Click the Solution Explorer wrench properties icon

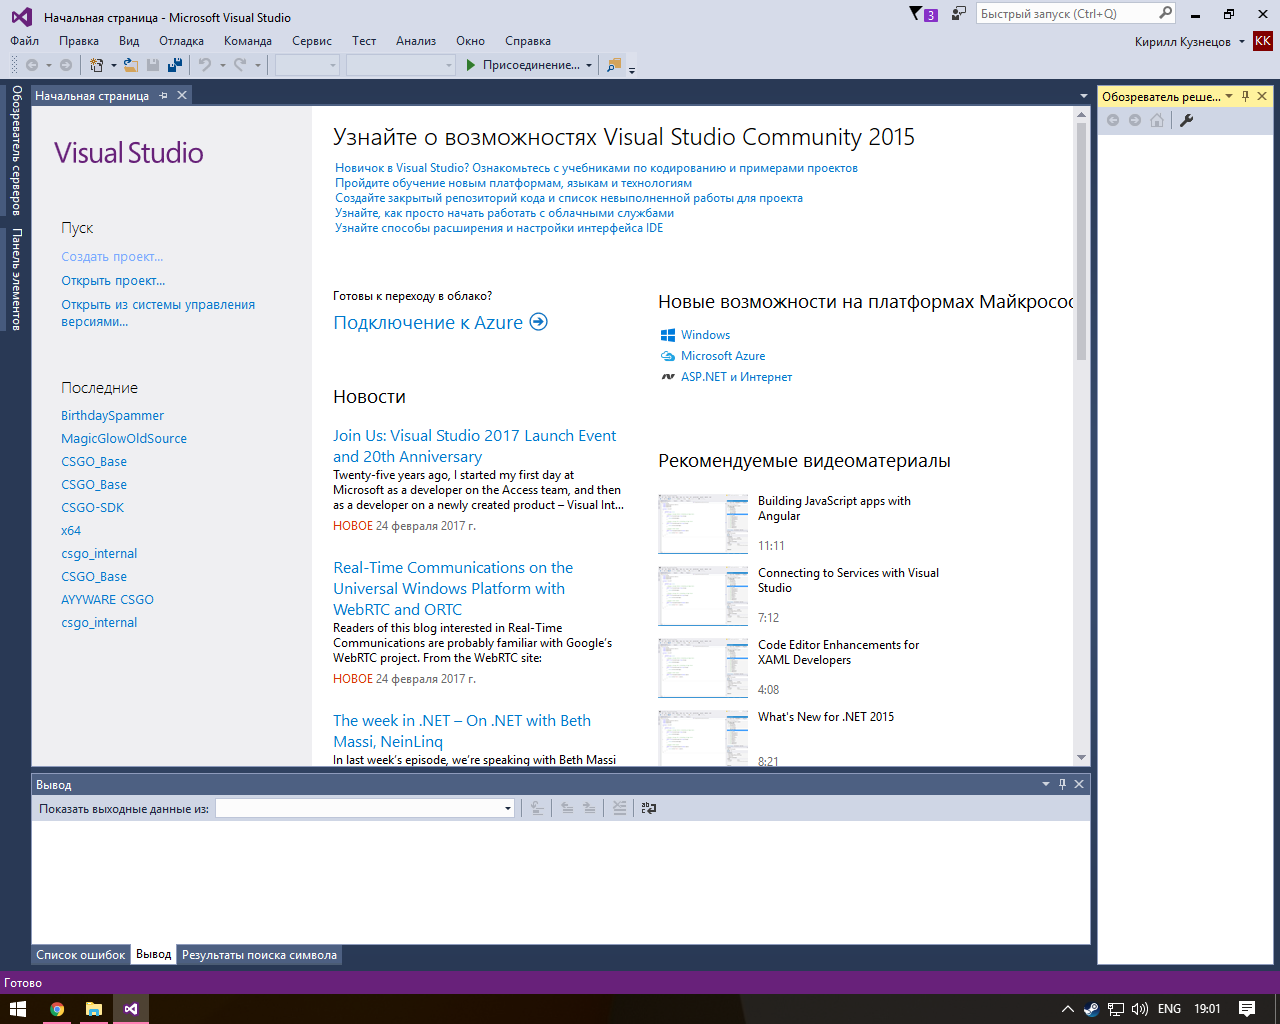click(1187, 120)
